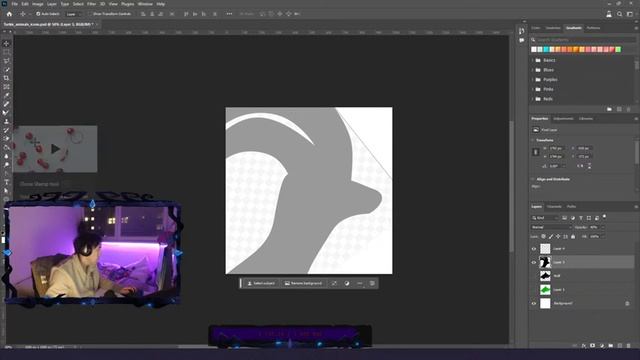Create new adjustment layer icon
This screenshot has width=640, height=360.
[602, 346]
